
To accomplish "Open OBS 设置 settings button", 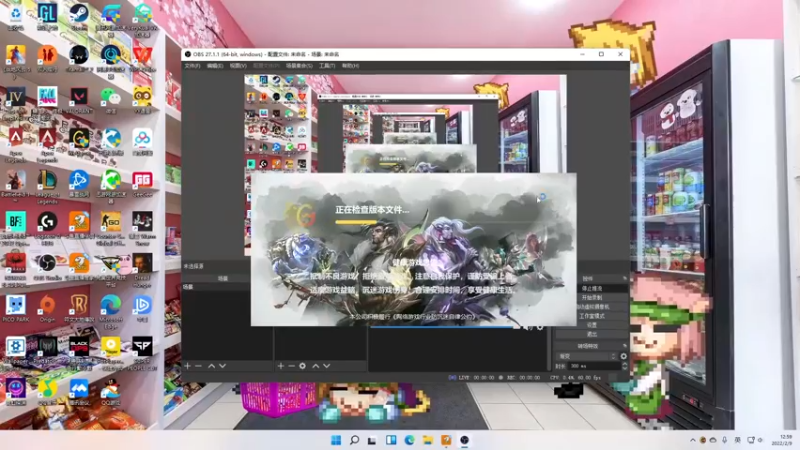I will pyautogui.click(x=592, y=325).
